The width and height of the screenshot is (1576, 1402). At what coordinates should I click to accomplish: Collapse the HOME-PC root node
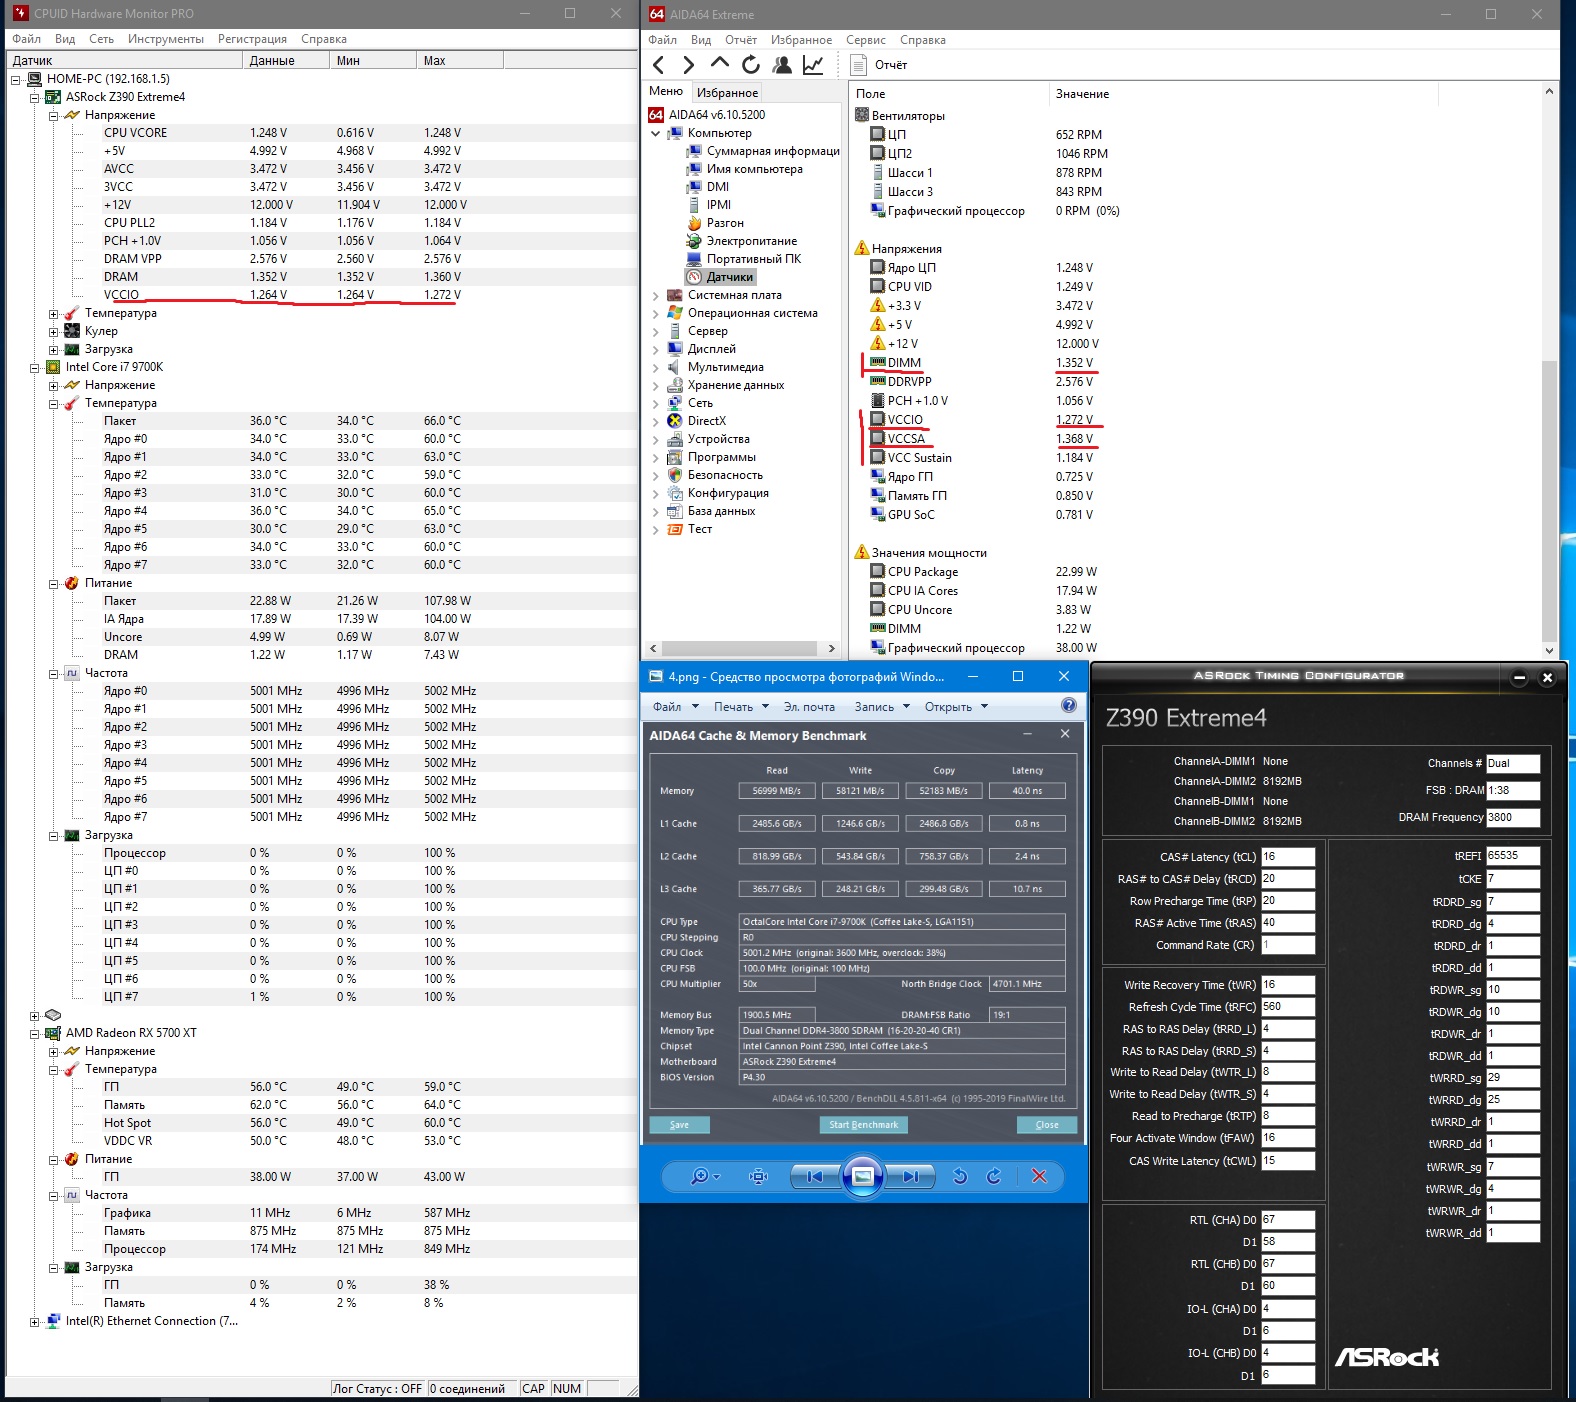click(16, 79)
